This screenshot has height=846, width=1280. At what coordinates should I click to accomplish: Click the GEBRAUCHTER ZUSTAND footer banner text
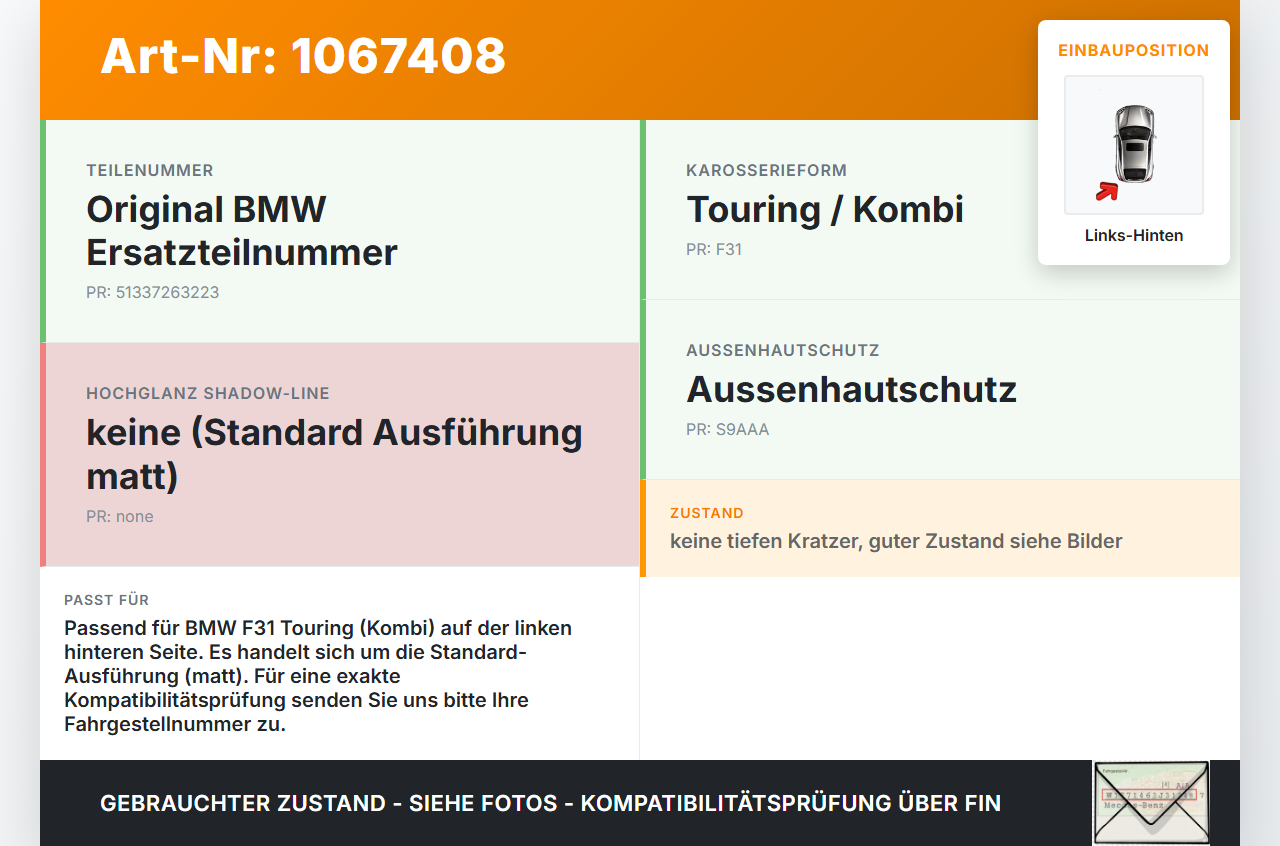550,803
